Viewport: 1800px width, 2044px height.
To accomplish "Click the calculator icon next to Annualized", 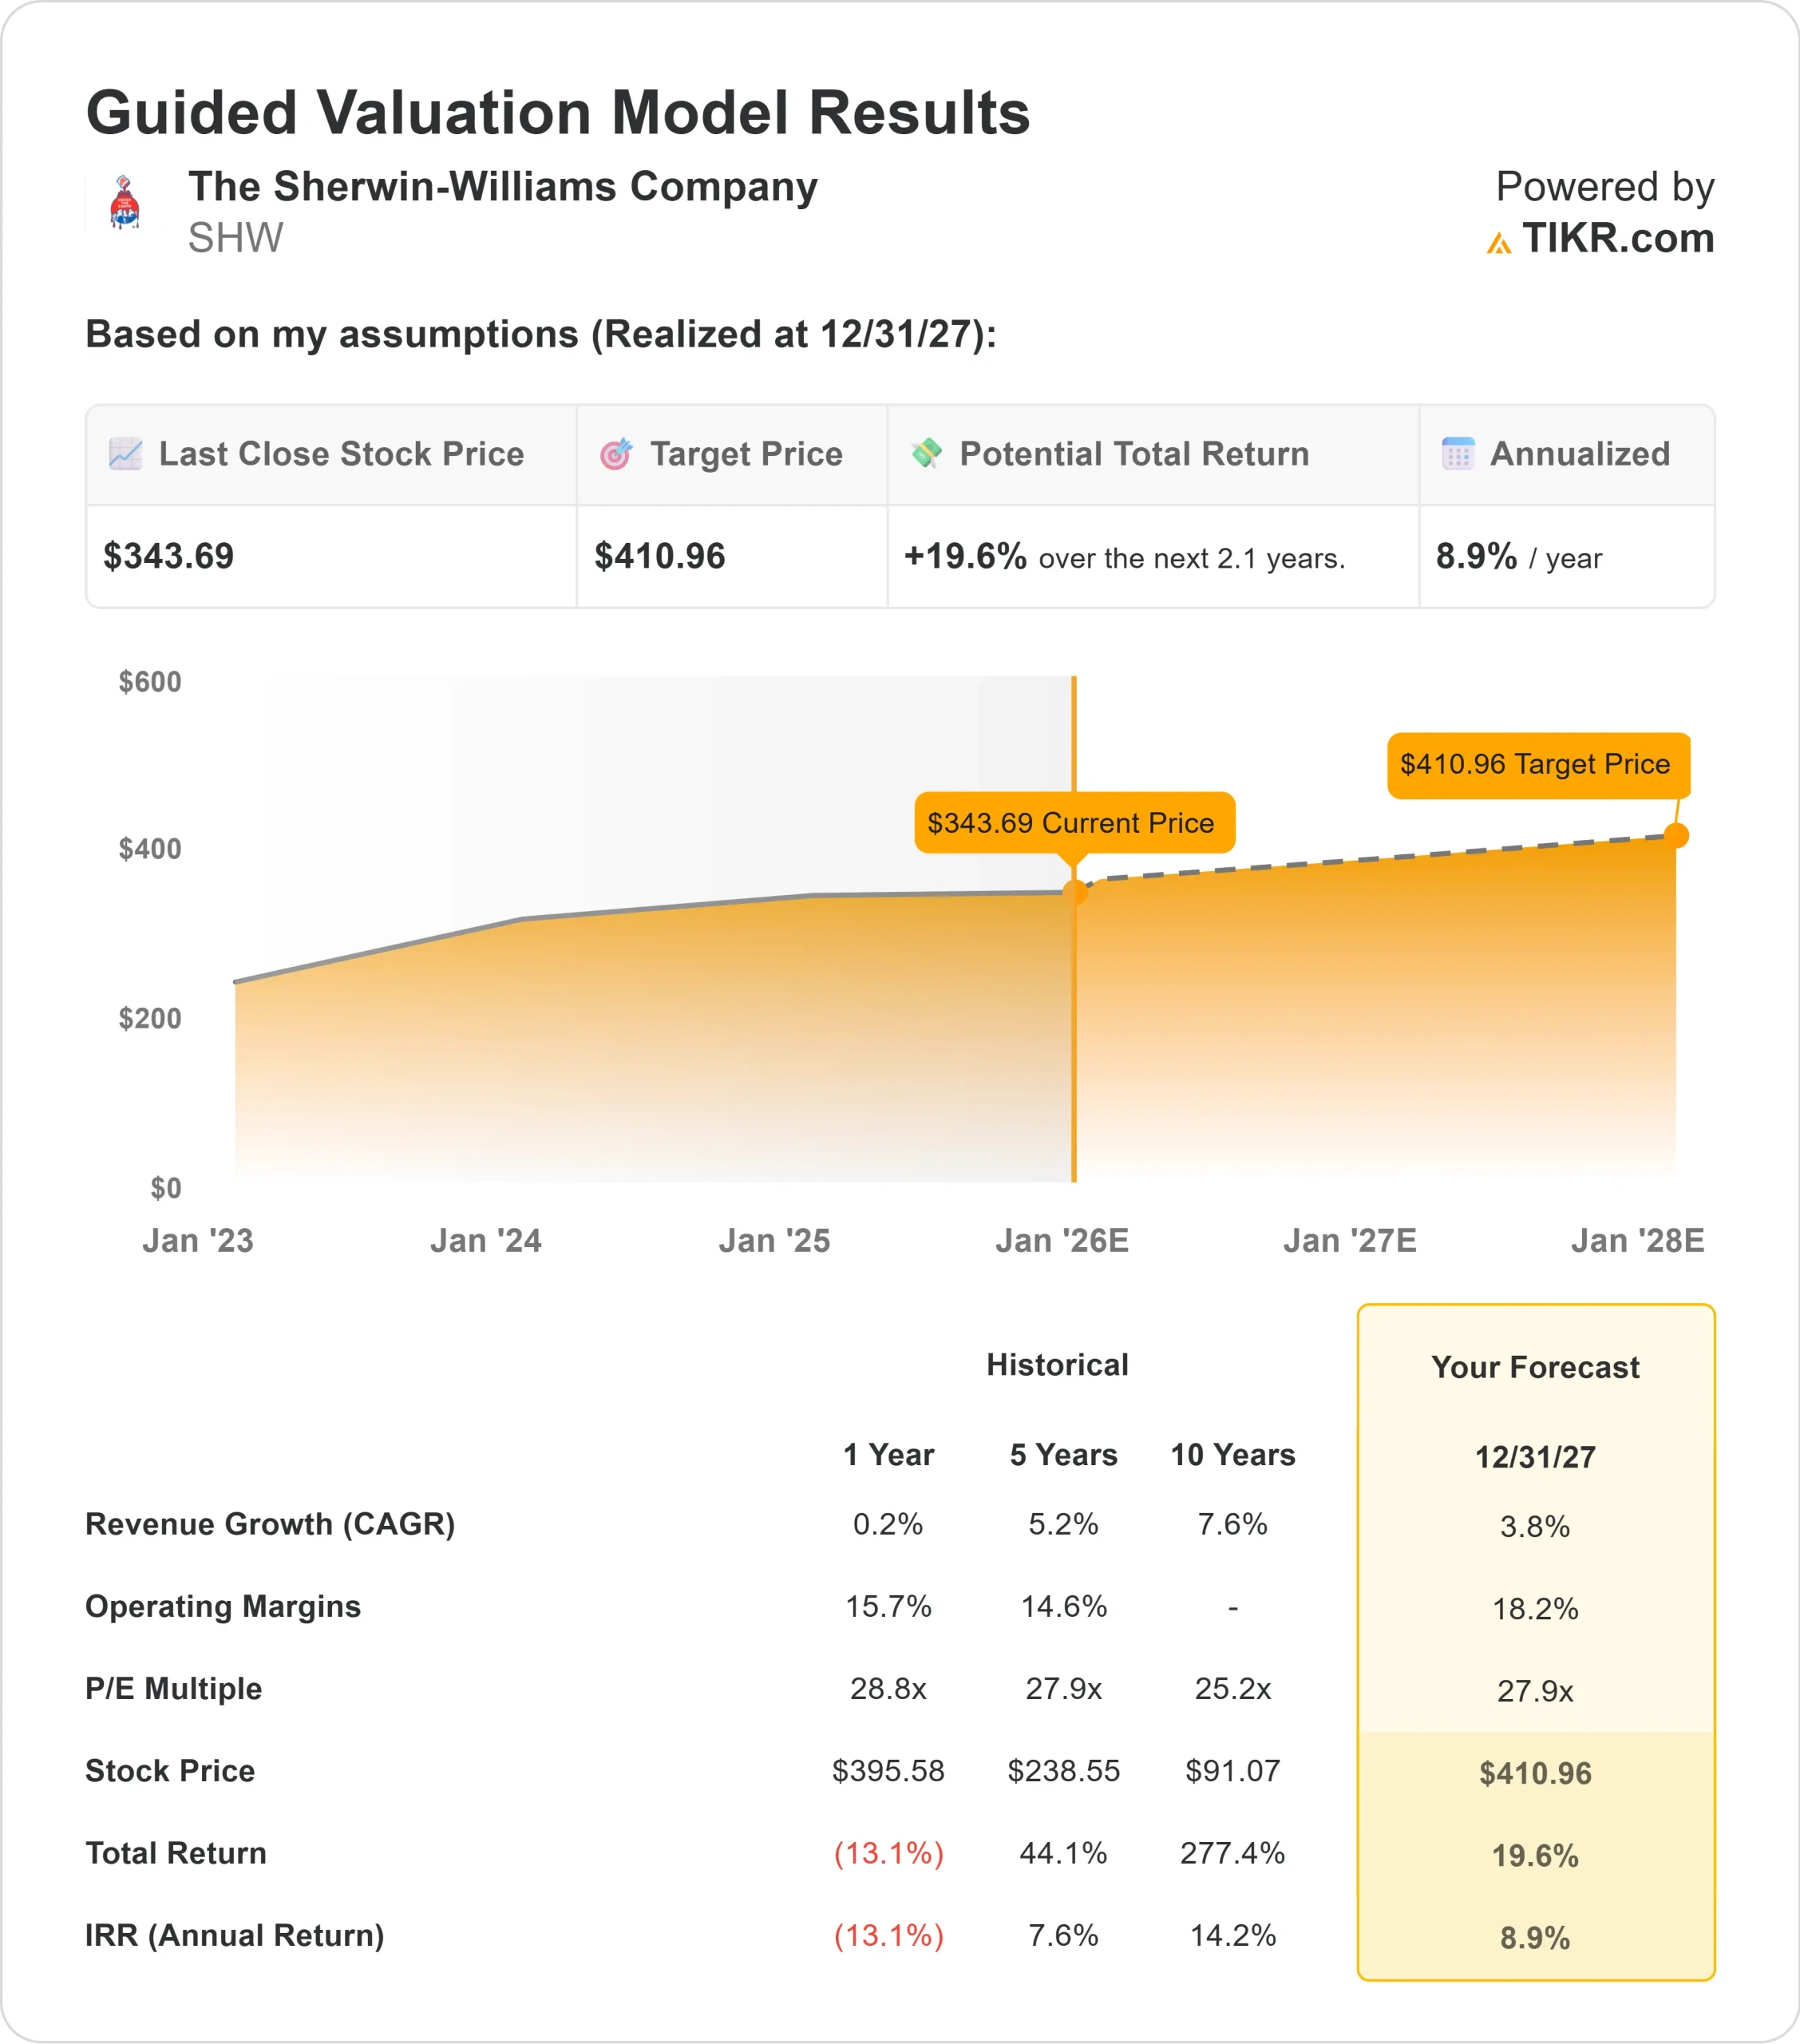I will [x=1459, y=453].
